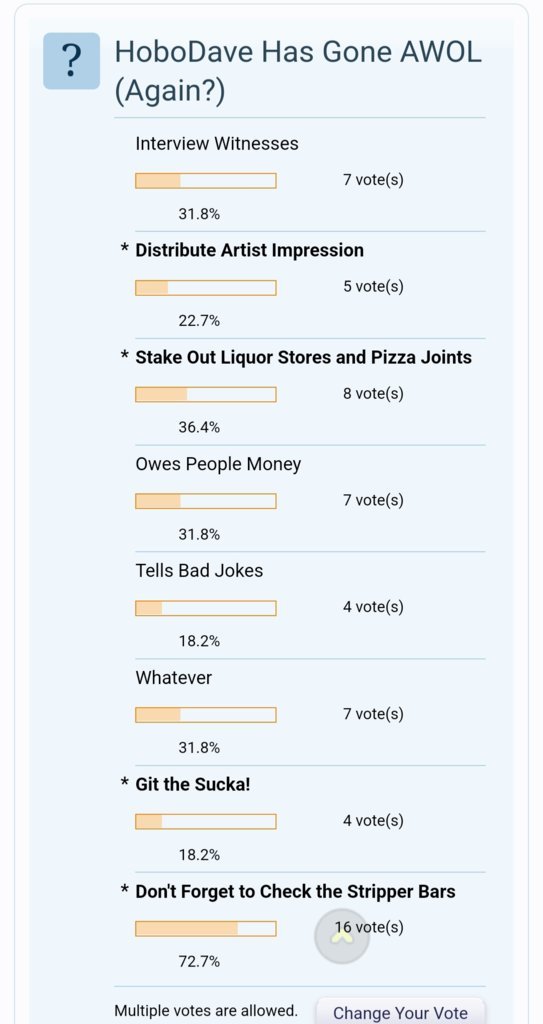
Task: Click Stake Out Liquor Stores and Pizza Joints
Action: [x=303, y=357]
